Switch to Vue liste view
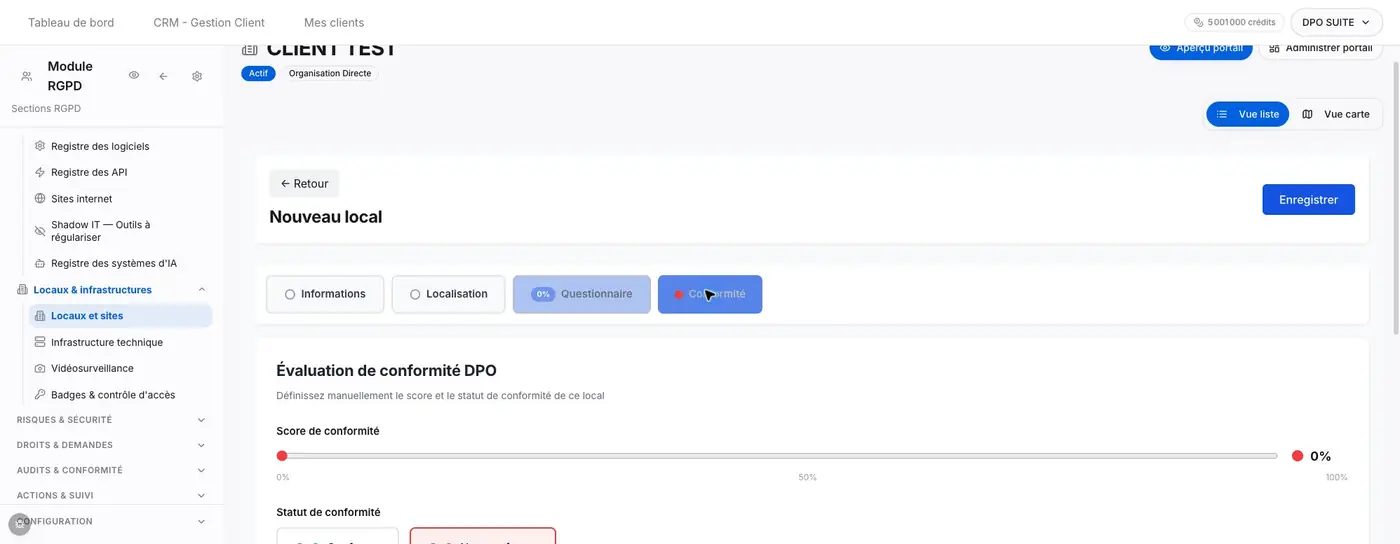1400x544 pixels. (x=1248, y=114)
